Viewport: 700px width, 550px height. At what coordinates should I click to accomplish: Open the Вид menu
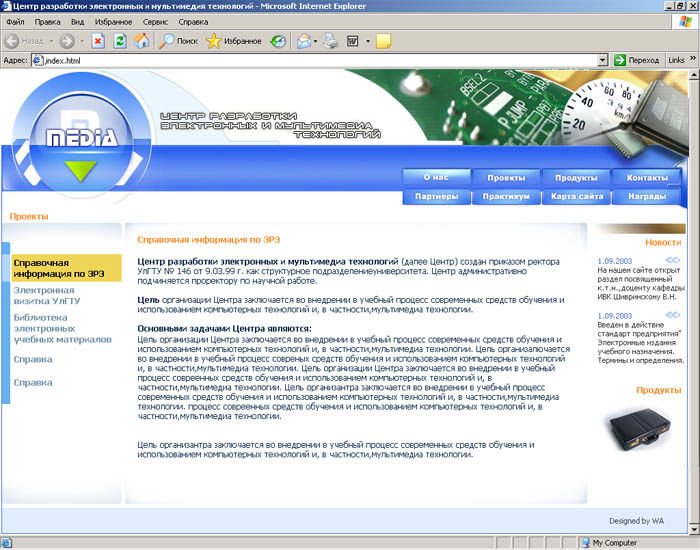[78, 22]
